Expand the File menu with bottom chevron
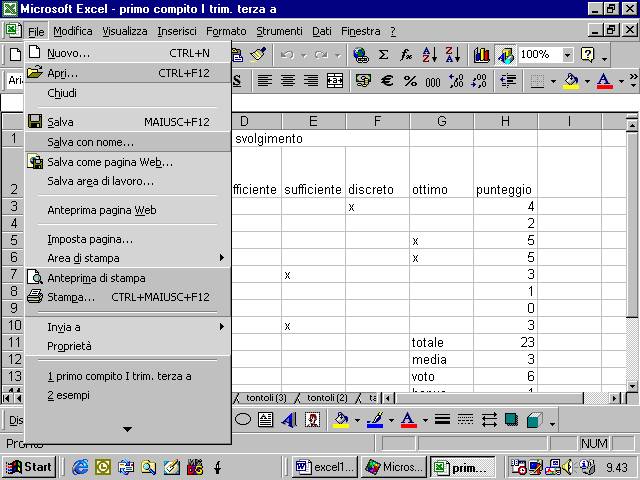640x480 pixels. pyautogui.click(x=127, y=429)
